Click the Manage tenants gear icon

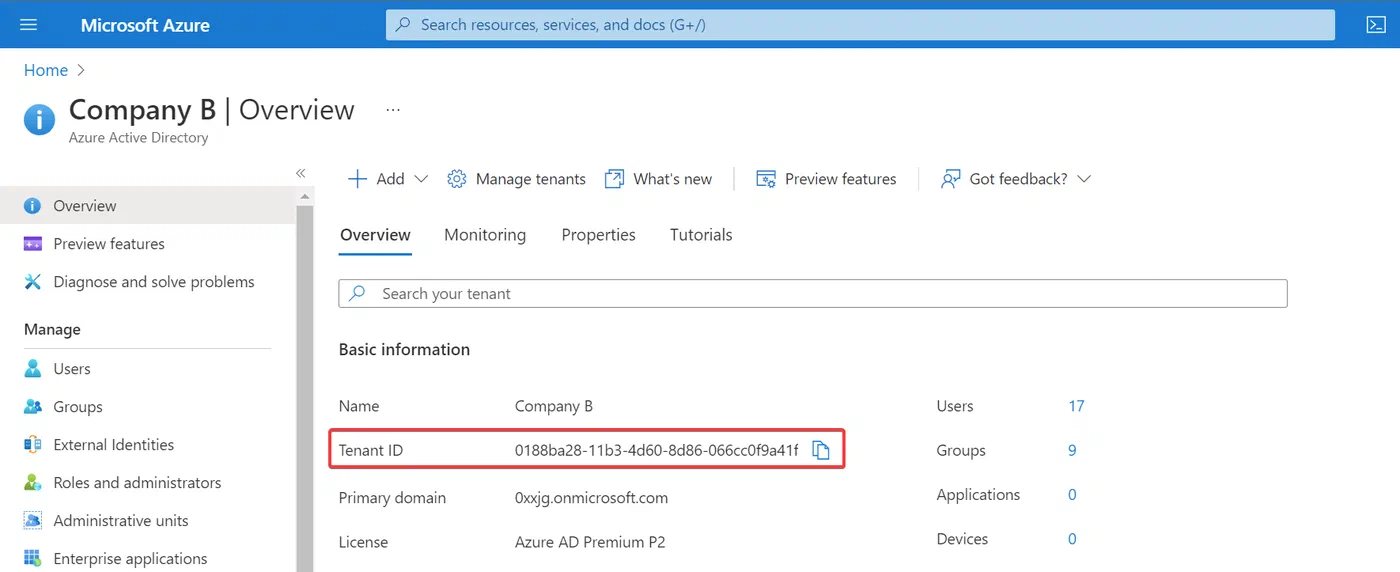click(457, 179)
